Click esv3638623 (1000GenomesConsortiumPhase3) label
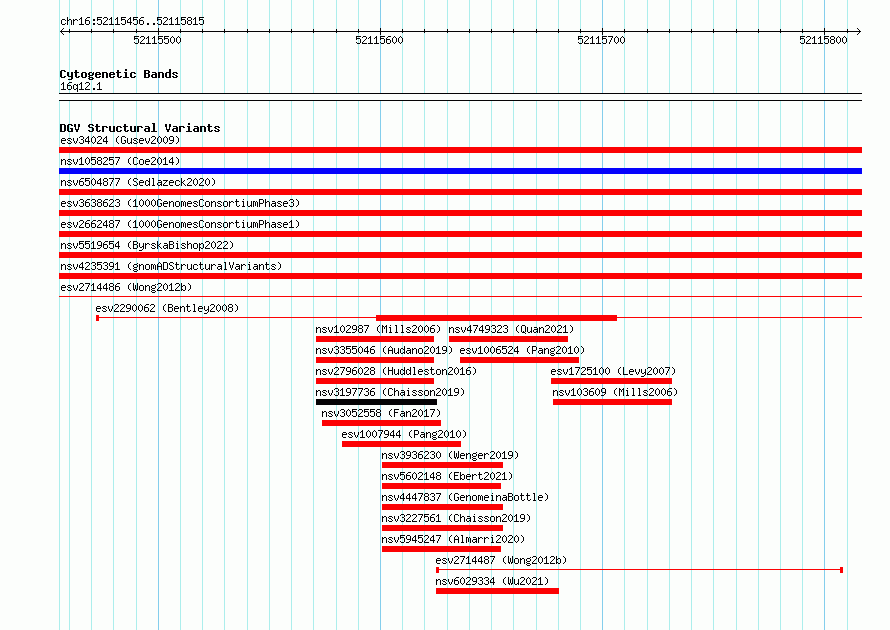This screenshot has width=890, height=630. click(180, 203)
